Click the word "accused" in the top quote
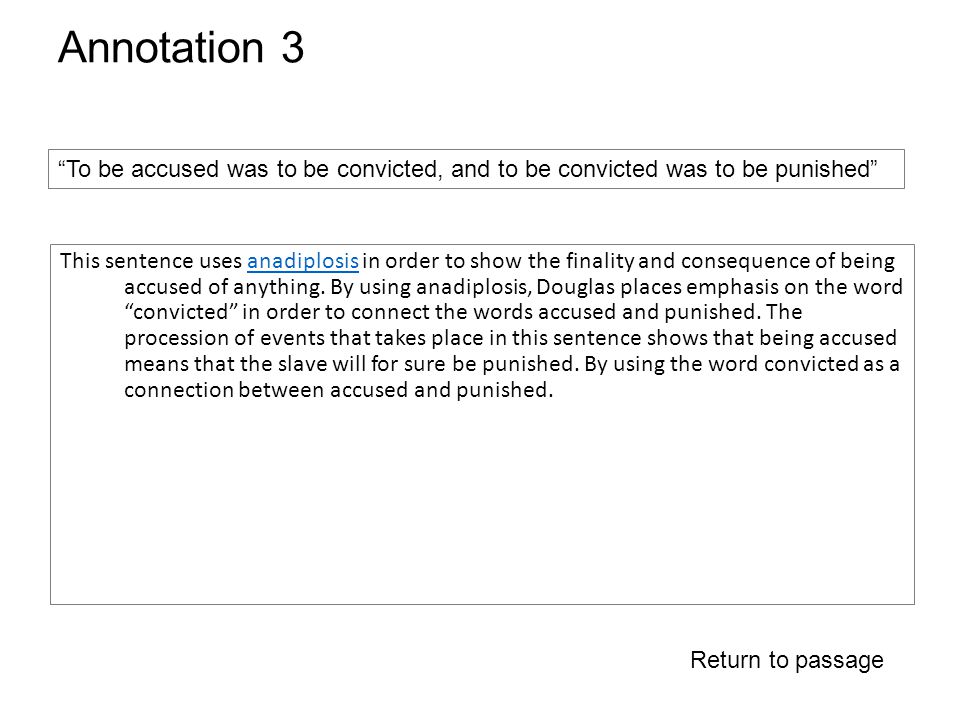This screenshot has width=960, height=720. (174, 170)
